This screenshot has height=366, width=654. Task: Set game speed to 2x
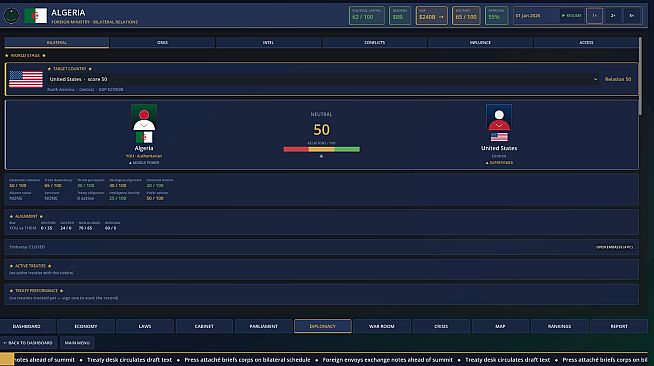click(x=613, y=16)
